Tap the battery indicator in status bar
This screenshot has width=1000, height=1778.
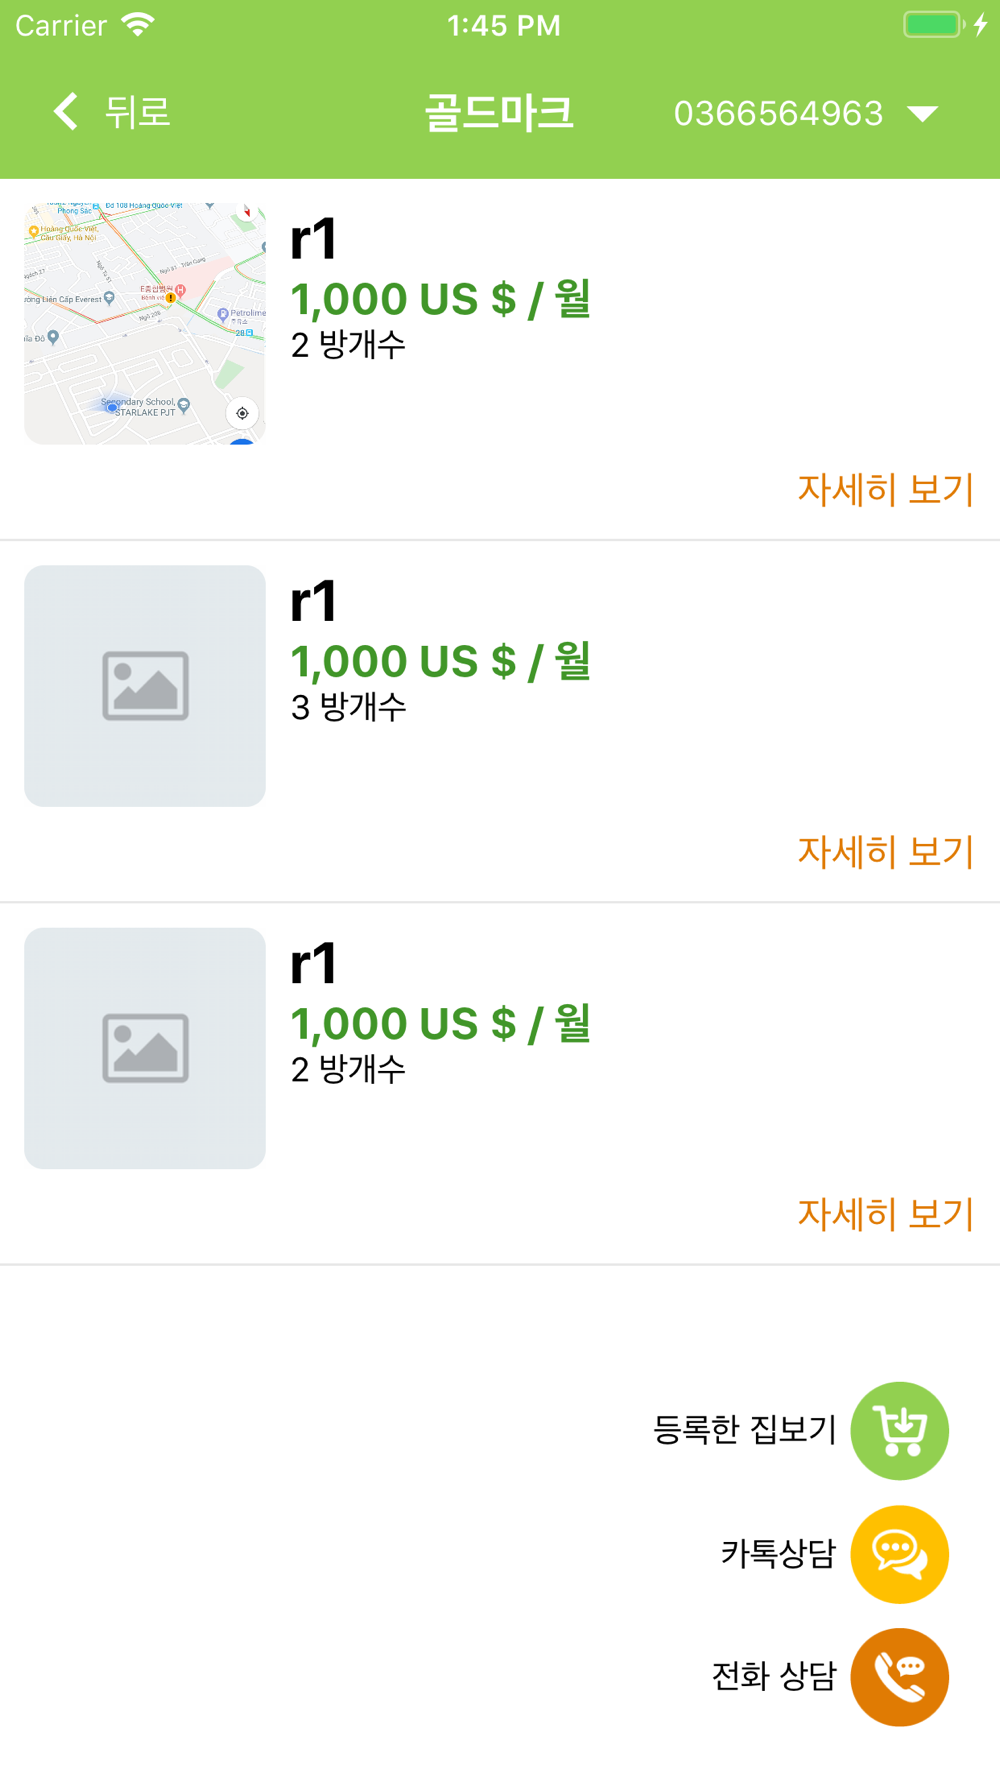point(933,24)
